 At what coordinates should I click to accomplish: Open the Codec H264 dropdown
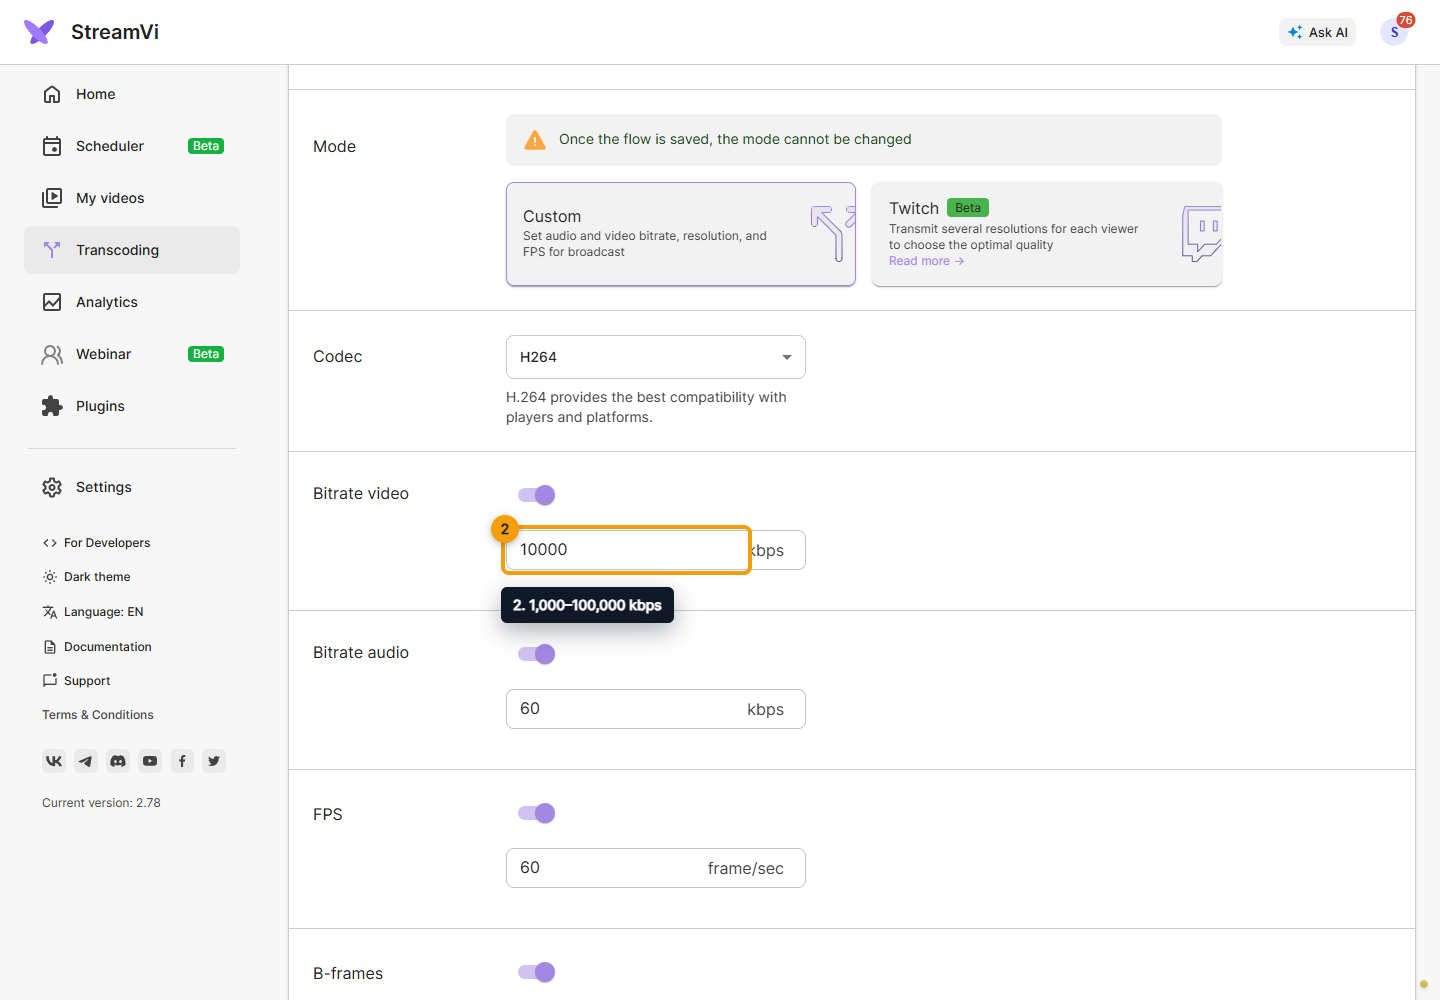pyautogui.click(x=656, y=357)
